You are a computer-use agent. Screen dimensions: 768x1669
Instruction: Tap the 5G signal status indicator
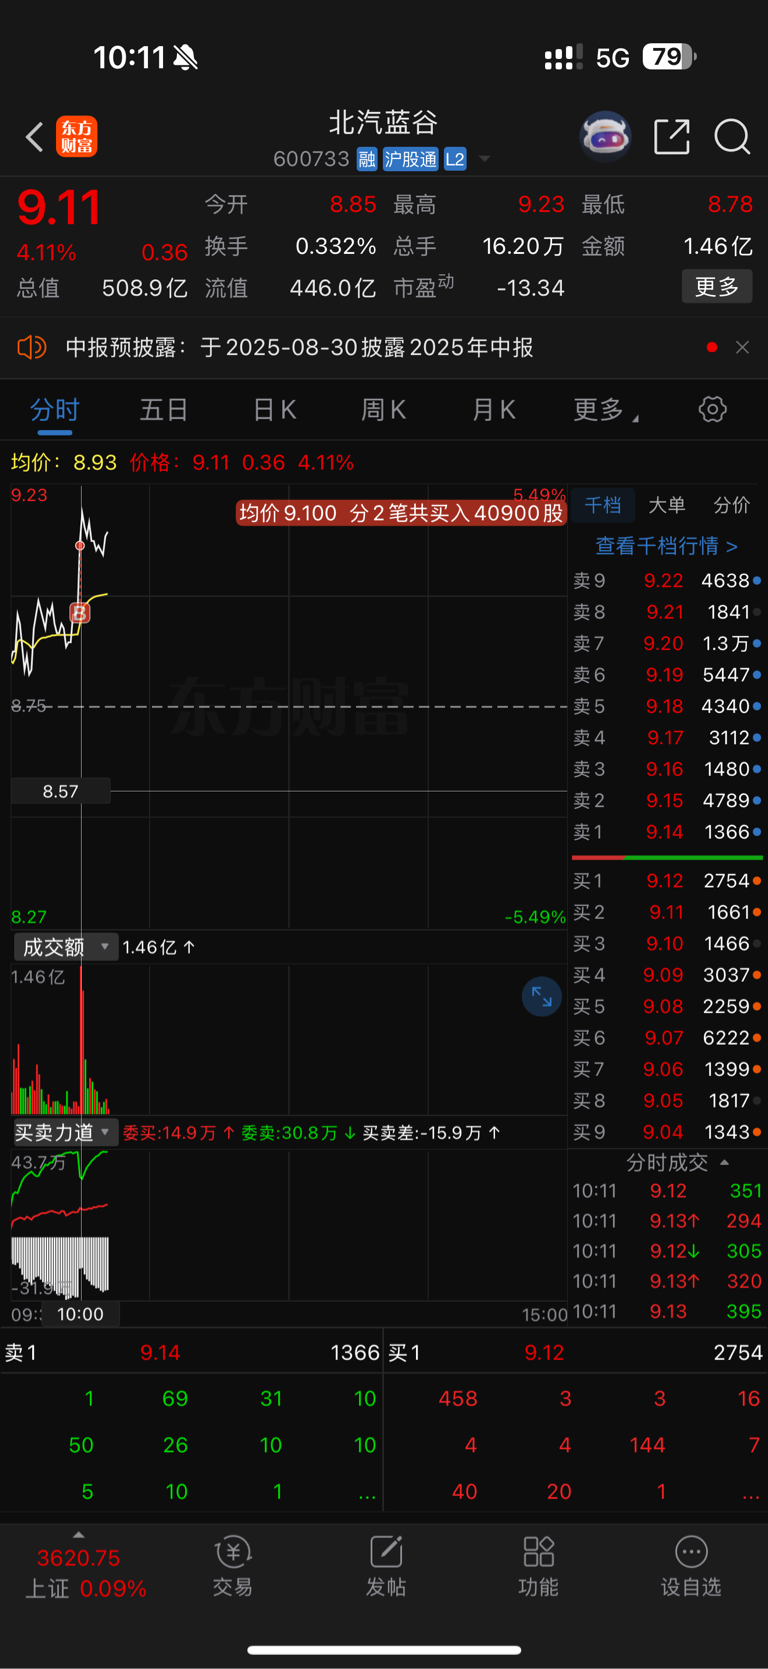(612, 58)
